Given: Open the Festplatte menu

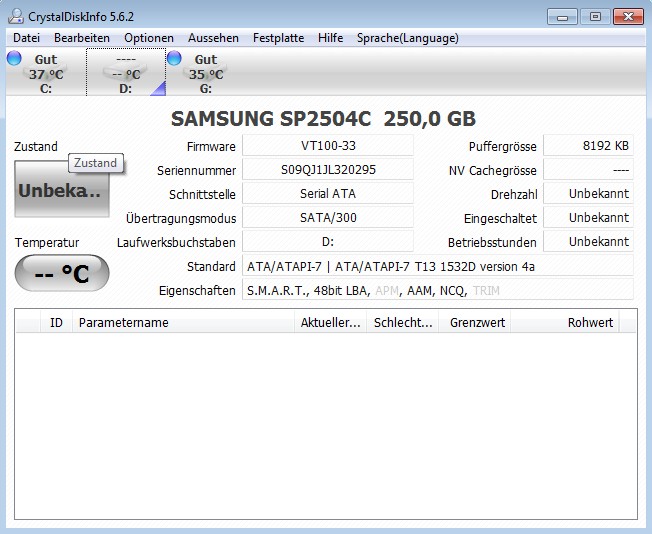Looking at the screenshot, I should tap(279, 38).
